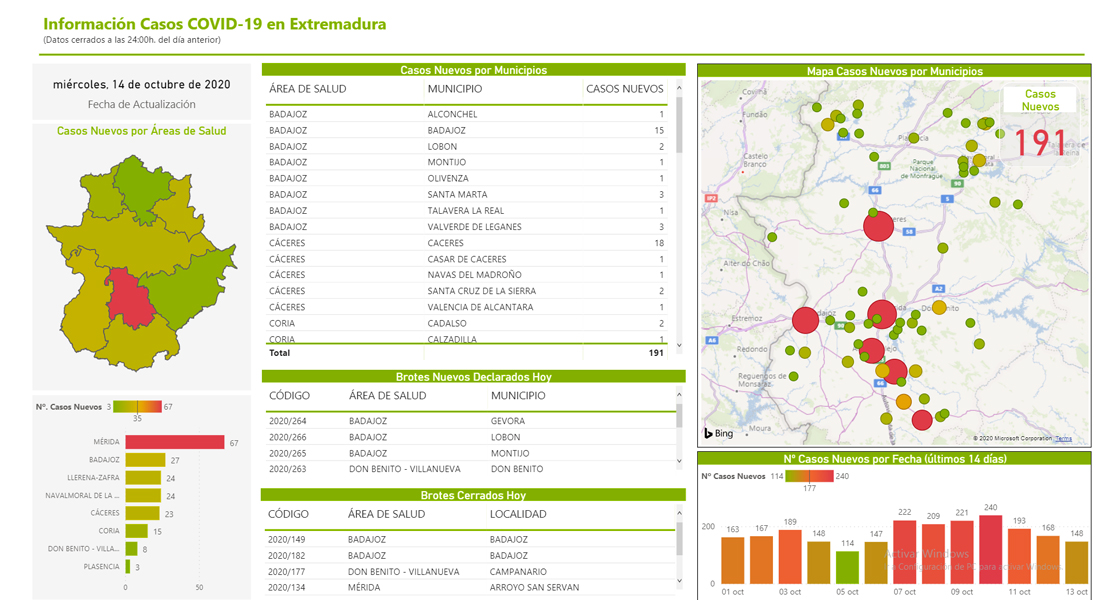
Task: Select the PLASENCIA bar showing 3
Action: 128,567
